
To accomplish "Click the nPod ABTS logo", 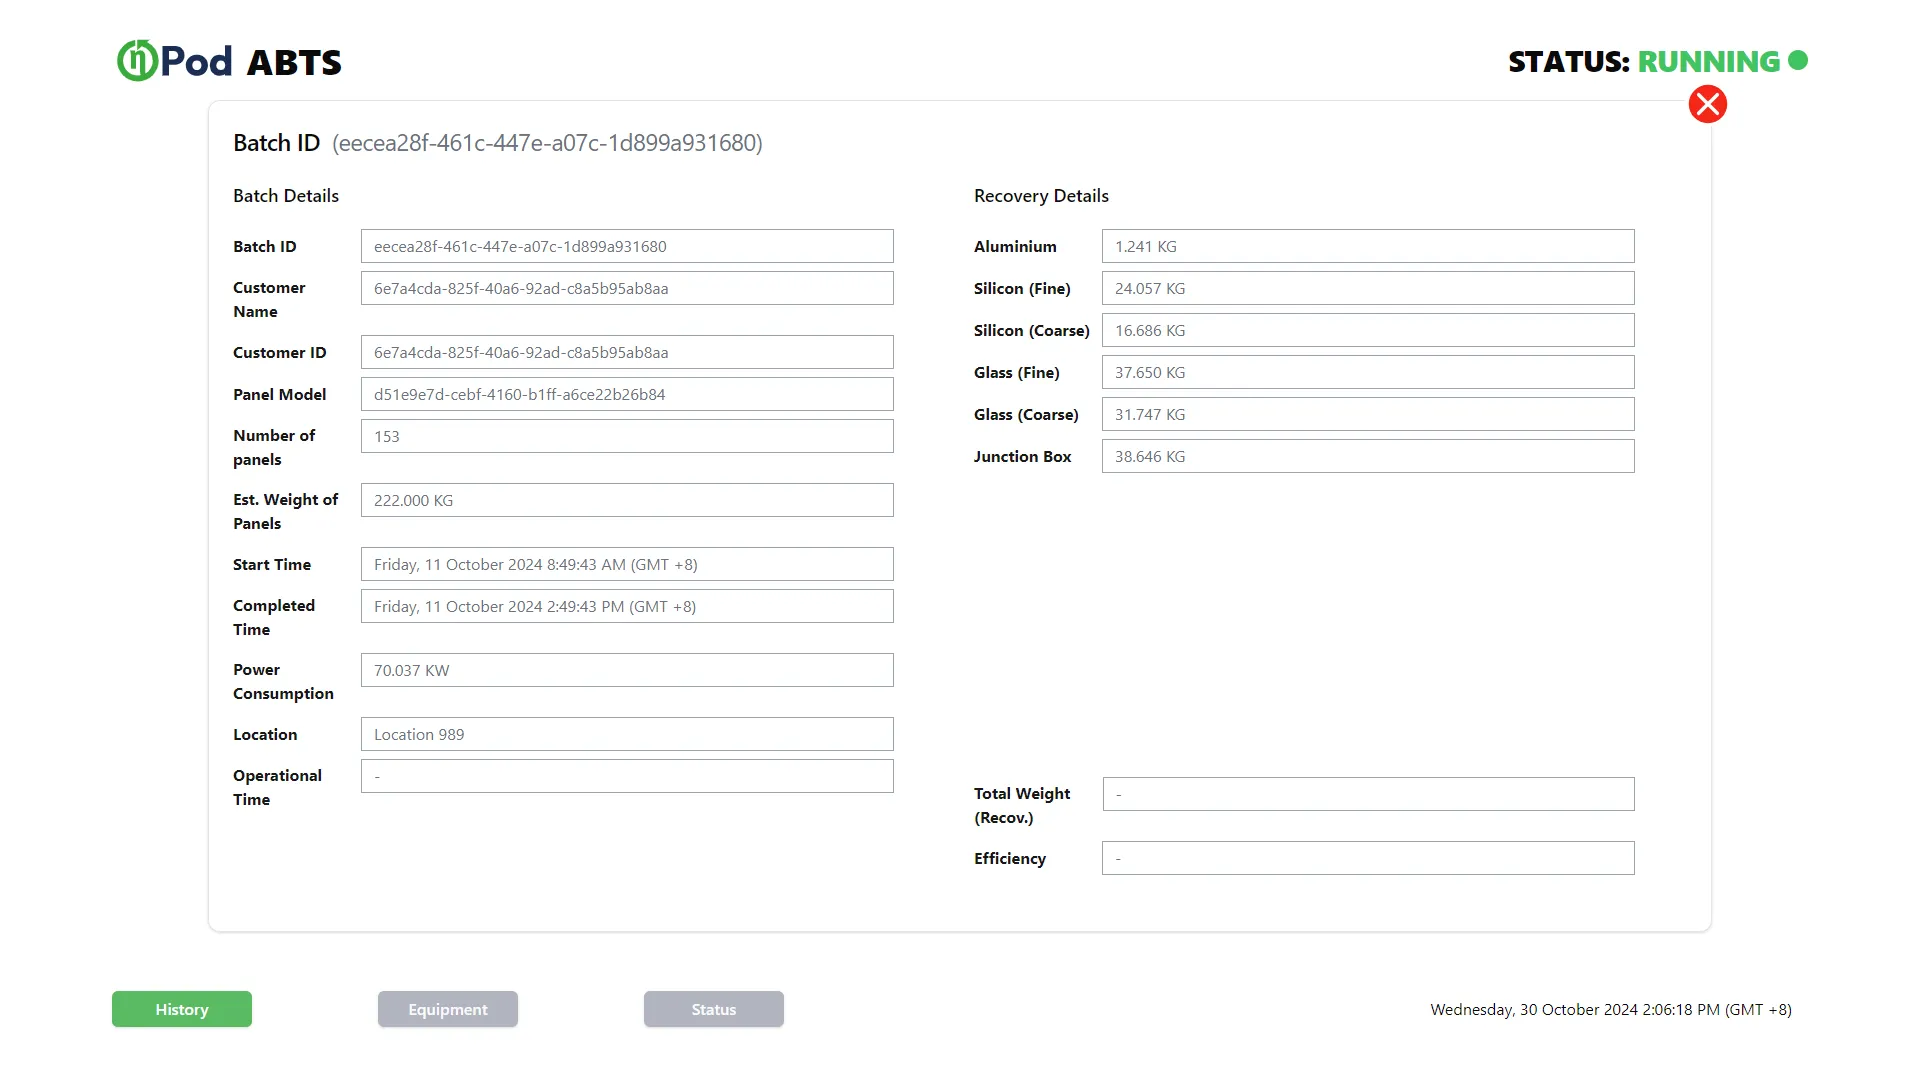I will (229, 61).
